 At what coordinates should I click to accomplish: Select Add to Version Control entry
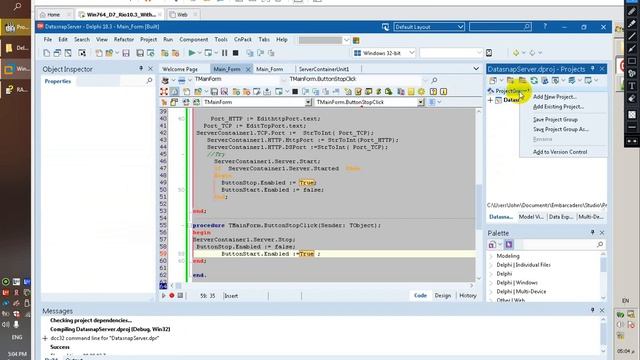[x=560, y=152]
